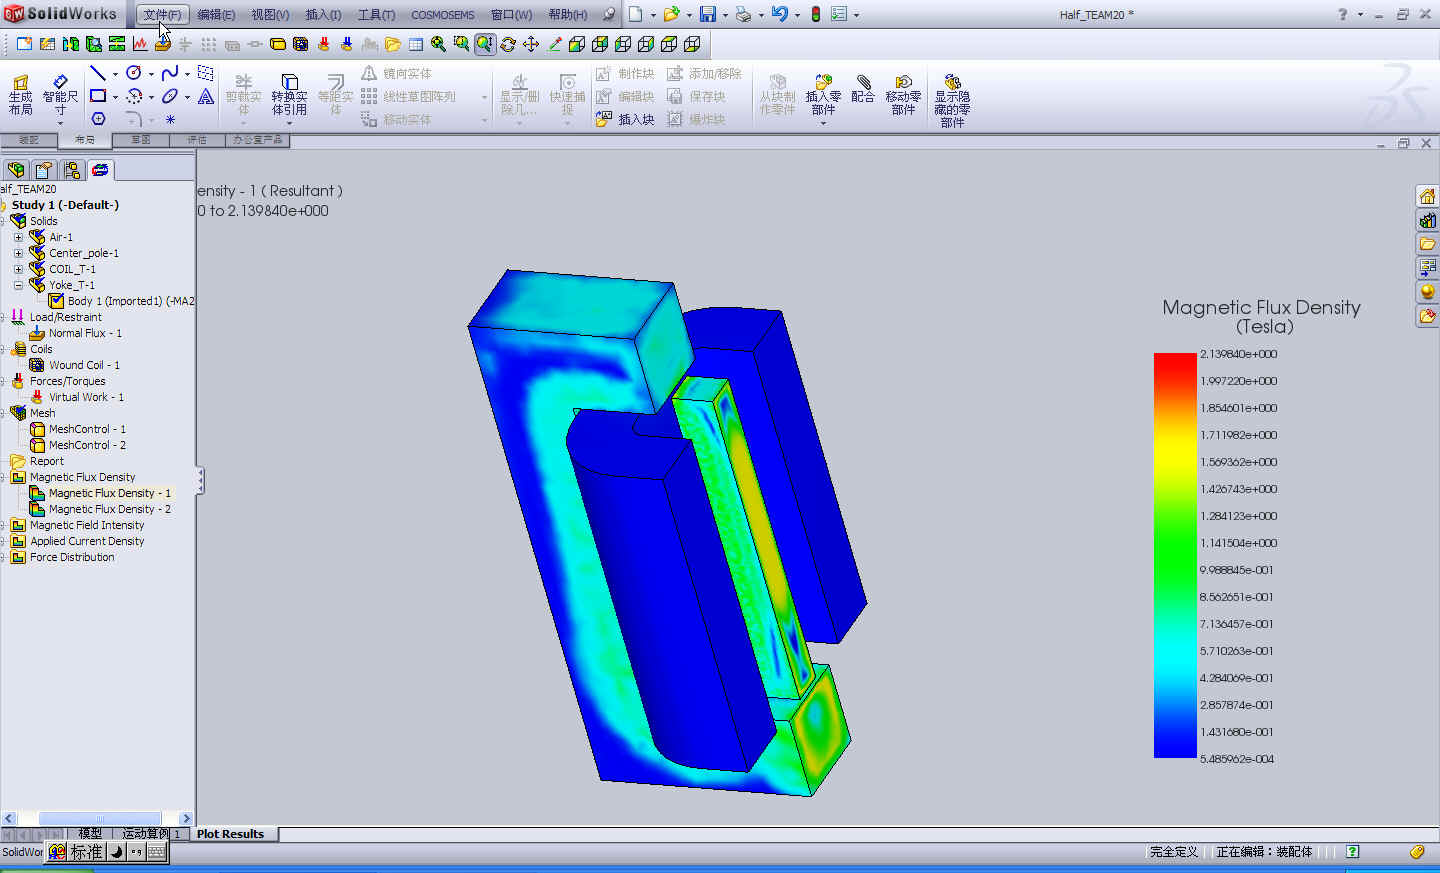Collapse the Yoke_T-1 solid node
This screenshot has width=1440, height=873.
click(18, 285)
